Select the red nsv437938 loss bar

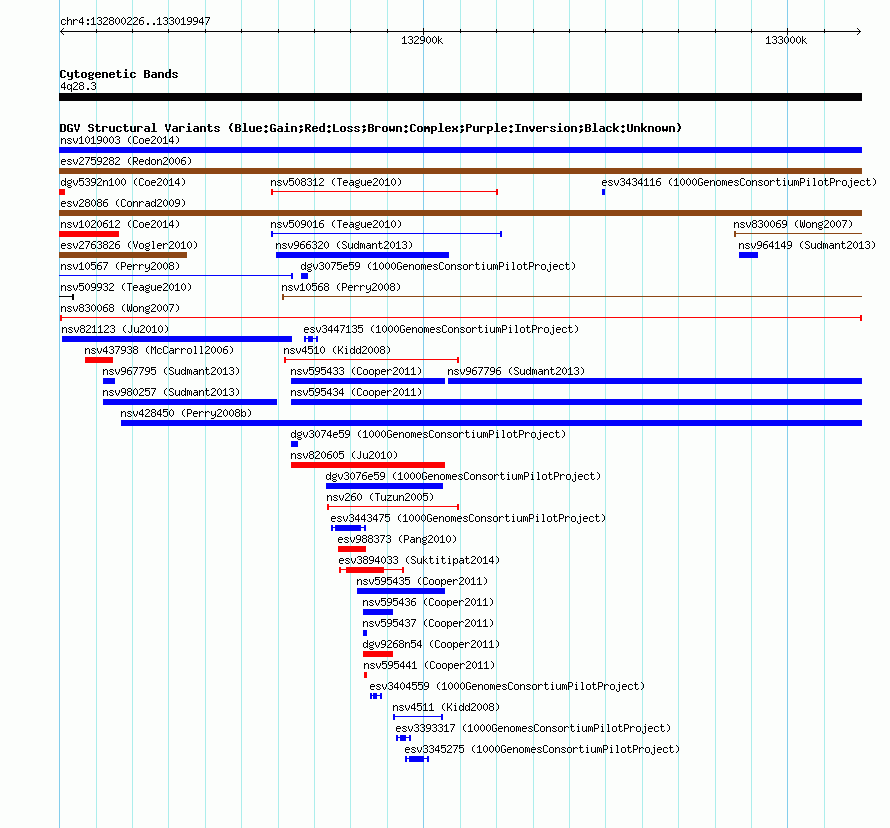tap(99, 360)
